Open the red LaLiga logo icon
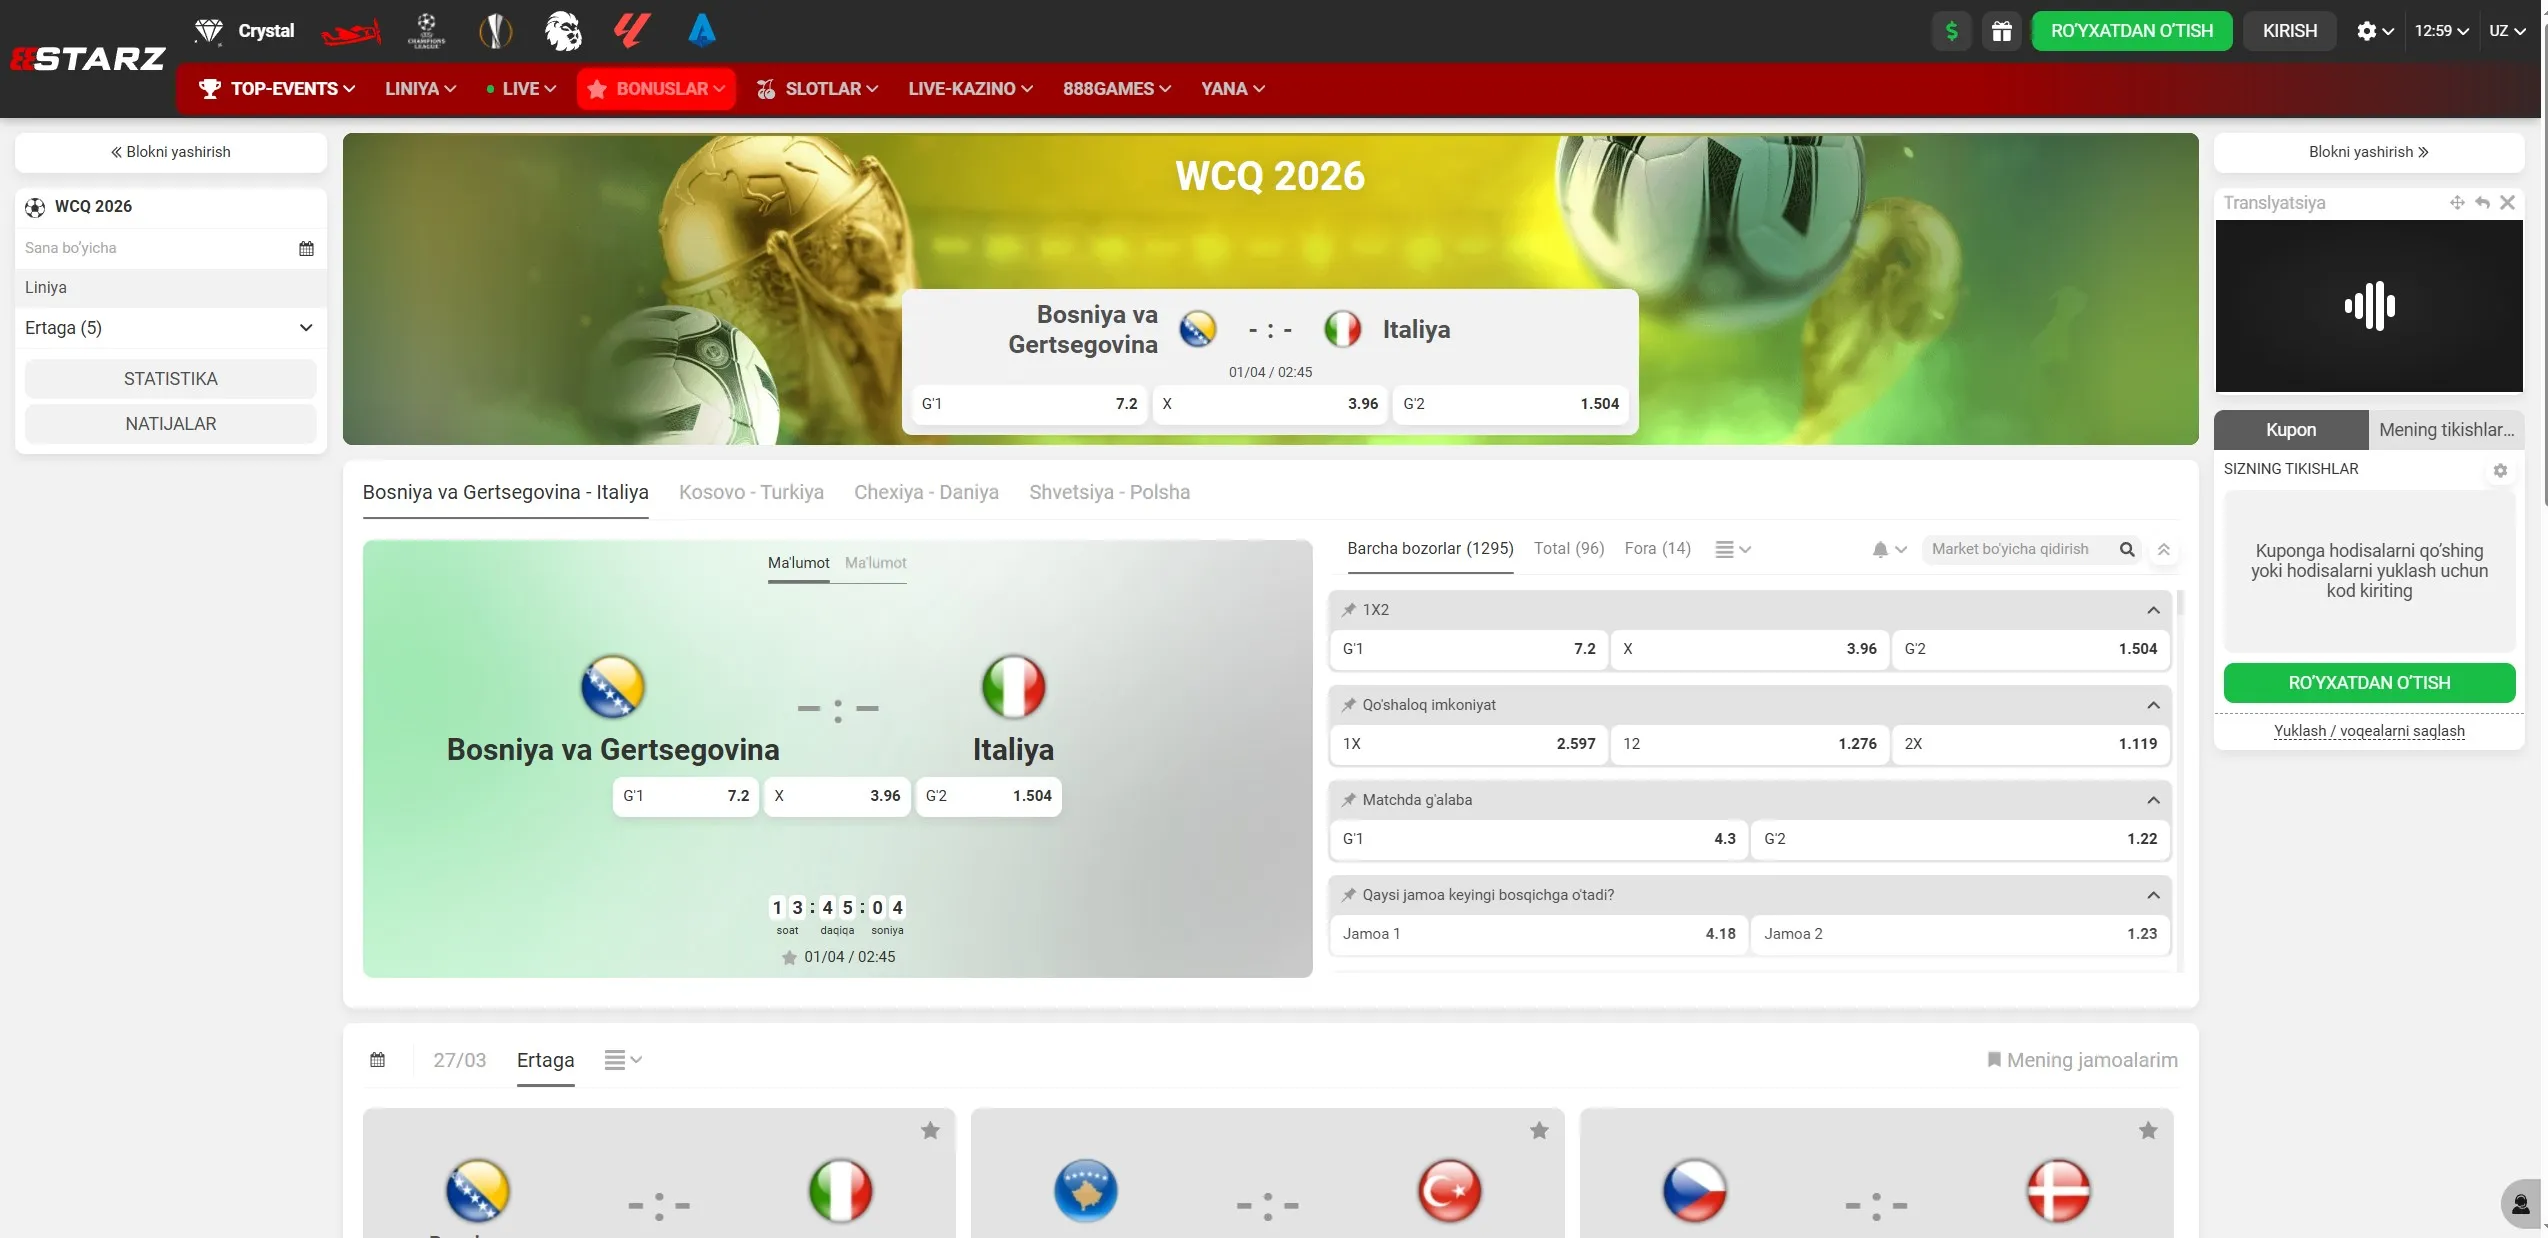This screenshot has width=2548, height=1238. (x=632, y=31)
